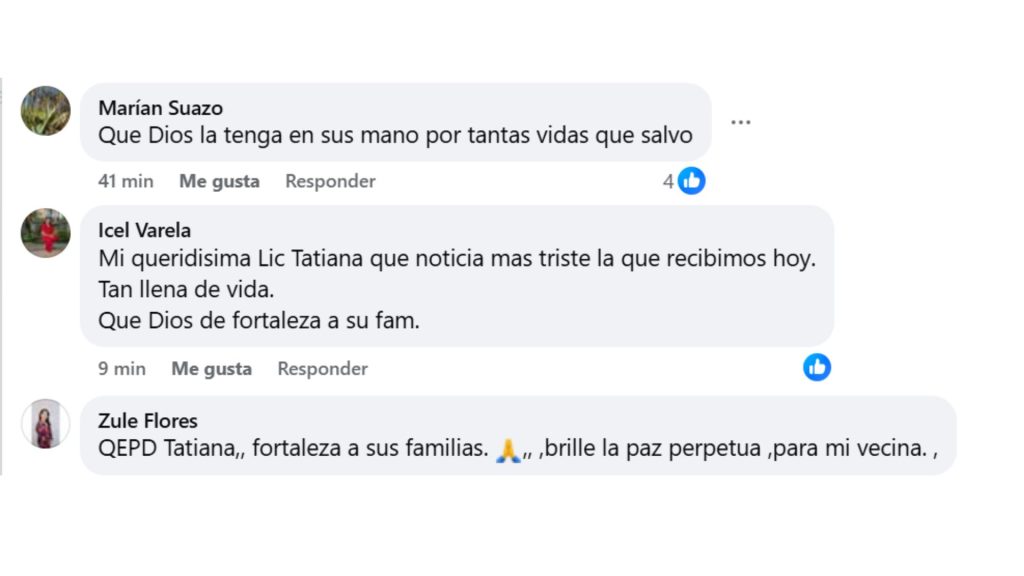
Task: Click 'Responder' under Marían's comment
Action: pyautogui.click(x=330, y=181)
